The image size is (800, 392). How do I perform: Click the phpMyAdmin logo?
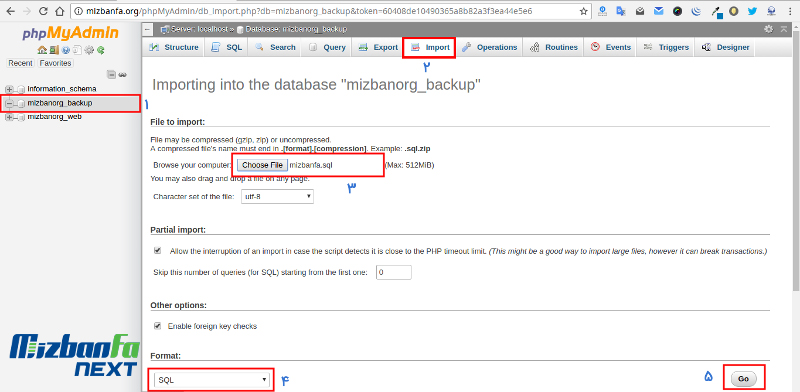tap(70, 34)
